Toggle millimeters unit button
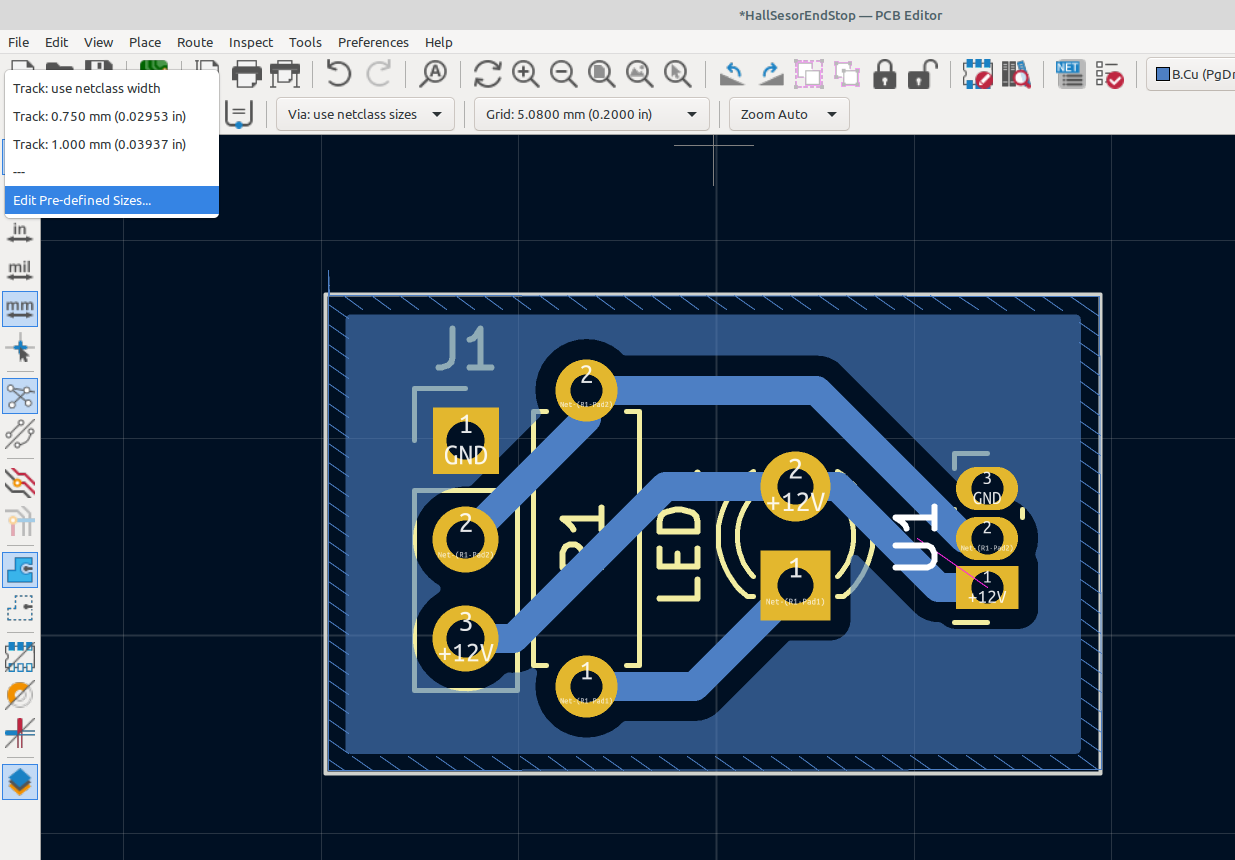1235x860 pixels. point(20,309)
